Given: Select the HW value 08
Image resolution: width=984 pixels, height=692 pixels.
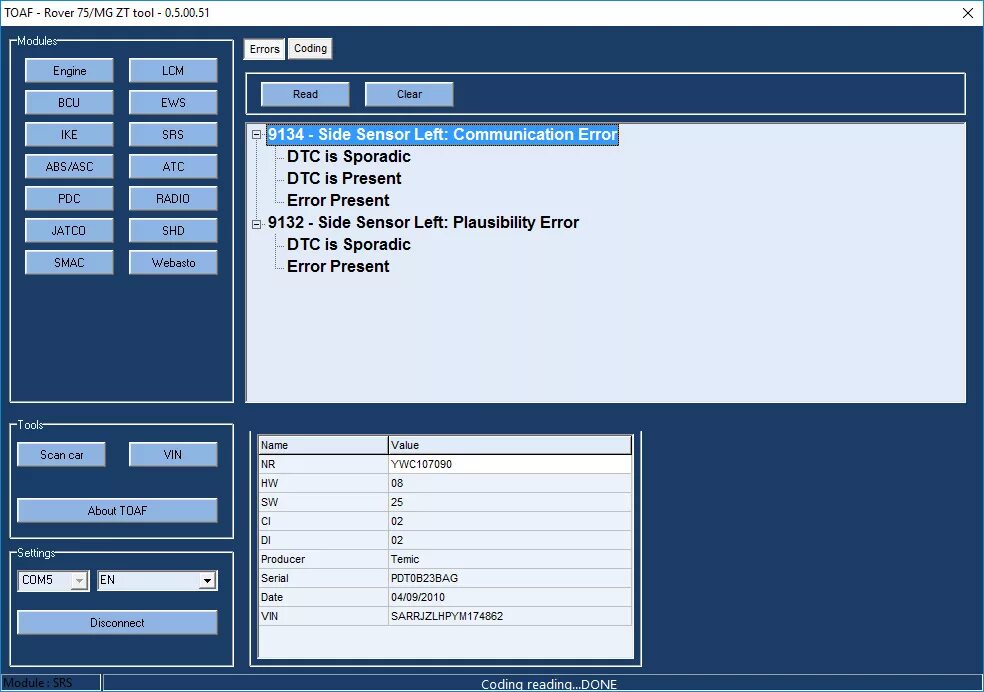Looking at the screenshot, I should tap(510, 483).
